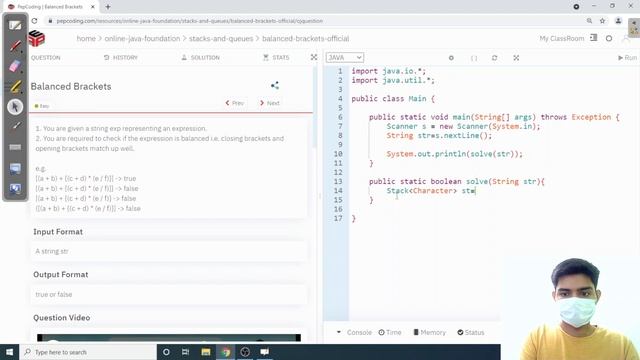This screenshot has height=360, width=640.
Task: Show the Status output tab
Action: 471,333
